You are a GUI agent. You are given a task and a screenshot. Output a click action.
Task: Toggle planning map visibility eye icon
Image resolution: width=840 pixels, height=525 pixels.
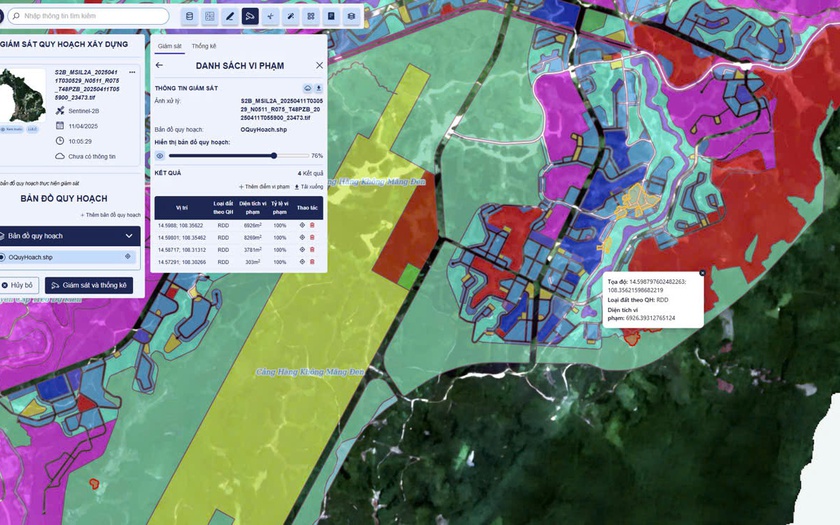click(159, 156)
